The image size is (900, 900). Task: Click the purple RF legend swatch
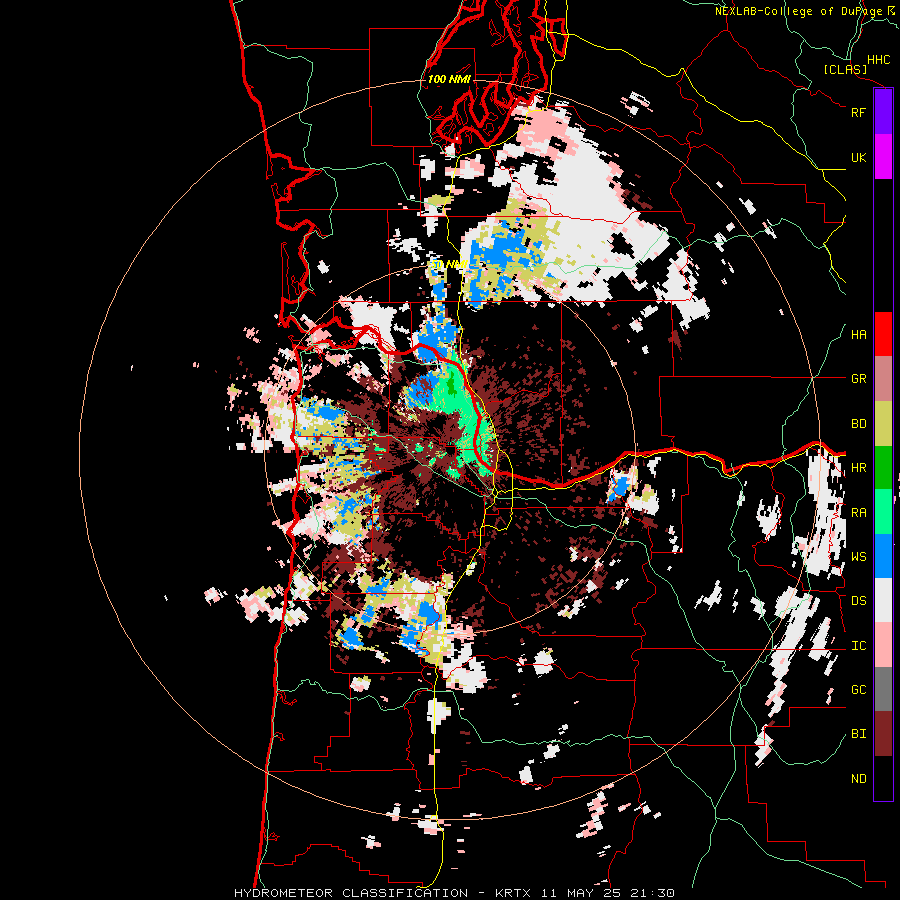[x=883, y=112]
